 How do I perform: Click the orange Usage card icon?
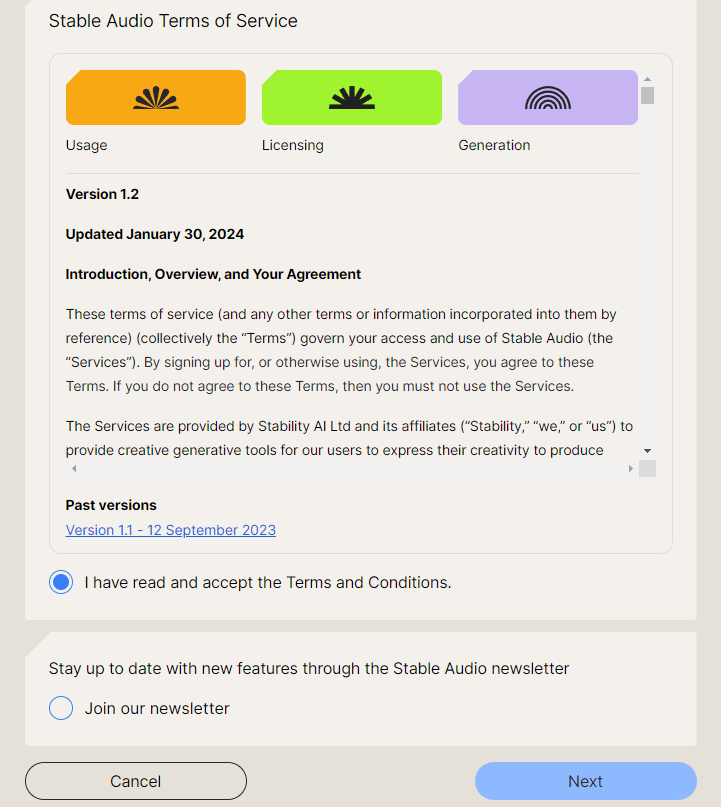coord(156,97)
